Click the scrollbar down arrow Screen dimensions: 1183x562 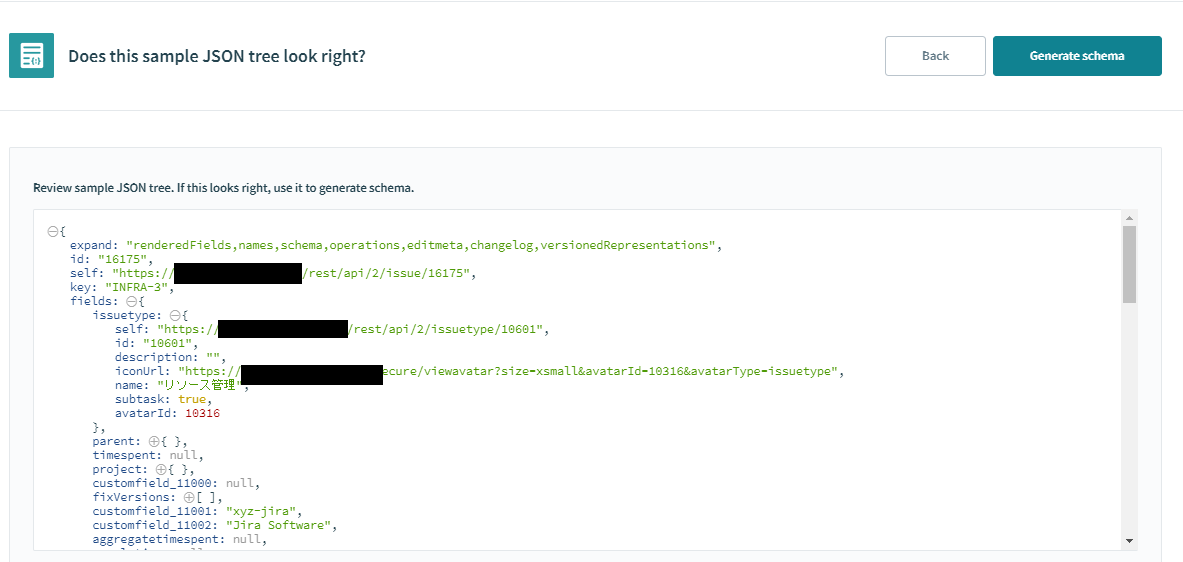click(x=1129, y=541)
